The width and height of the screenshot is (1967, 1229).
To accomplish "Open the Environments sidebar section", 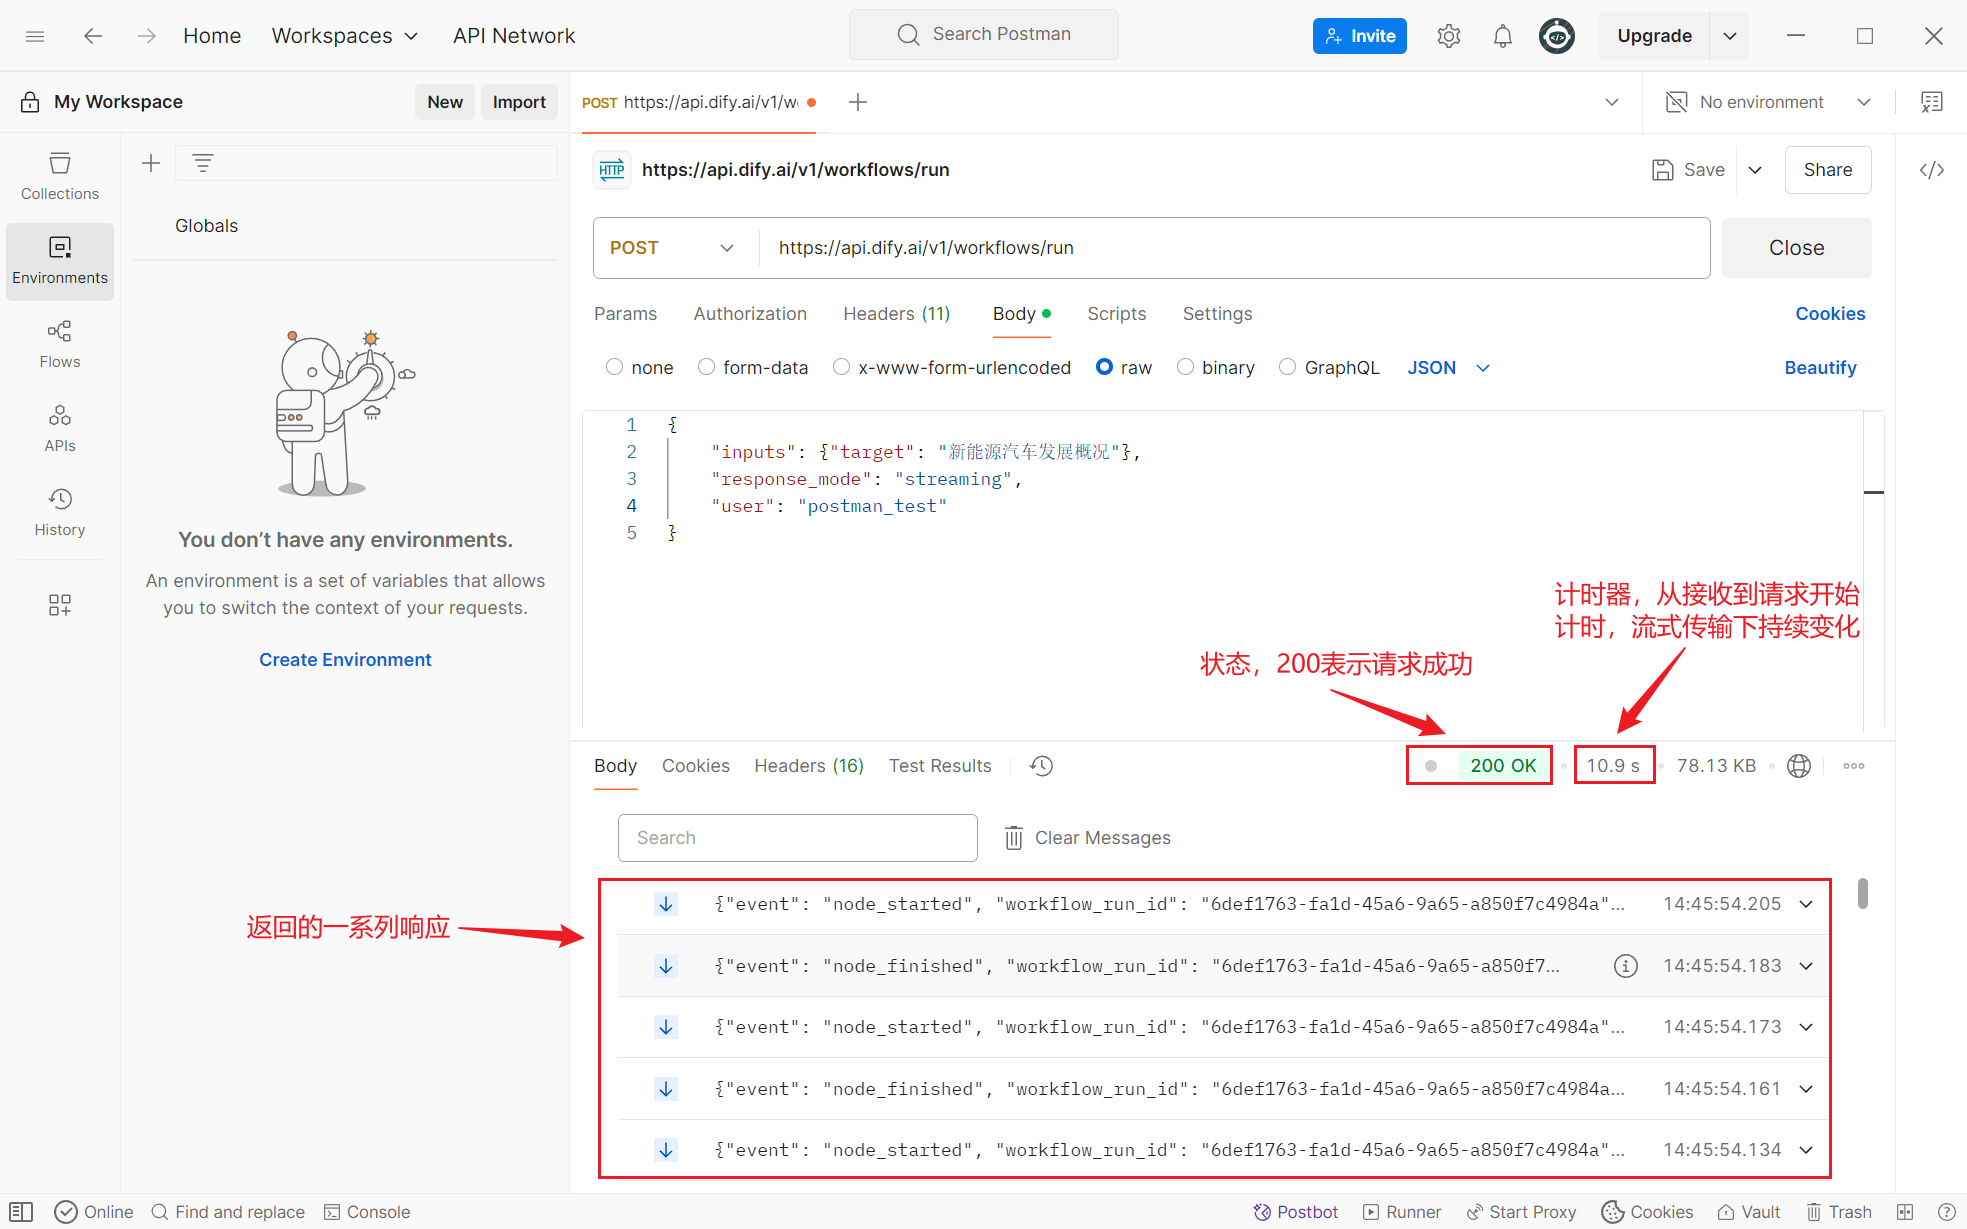I will [60, 261].
